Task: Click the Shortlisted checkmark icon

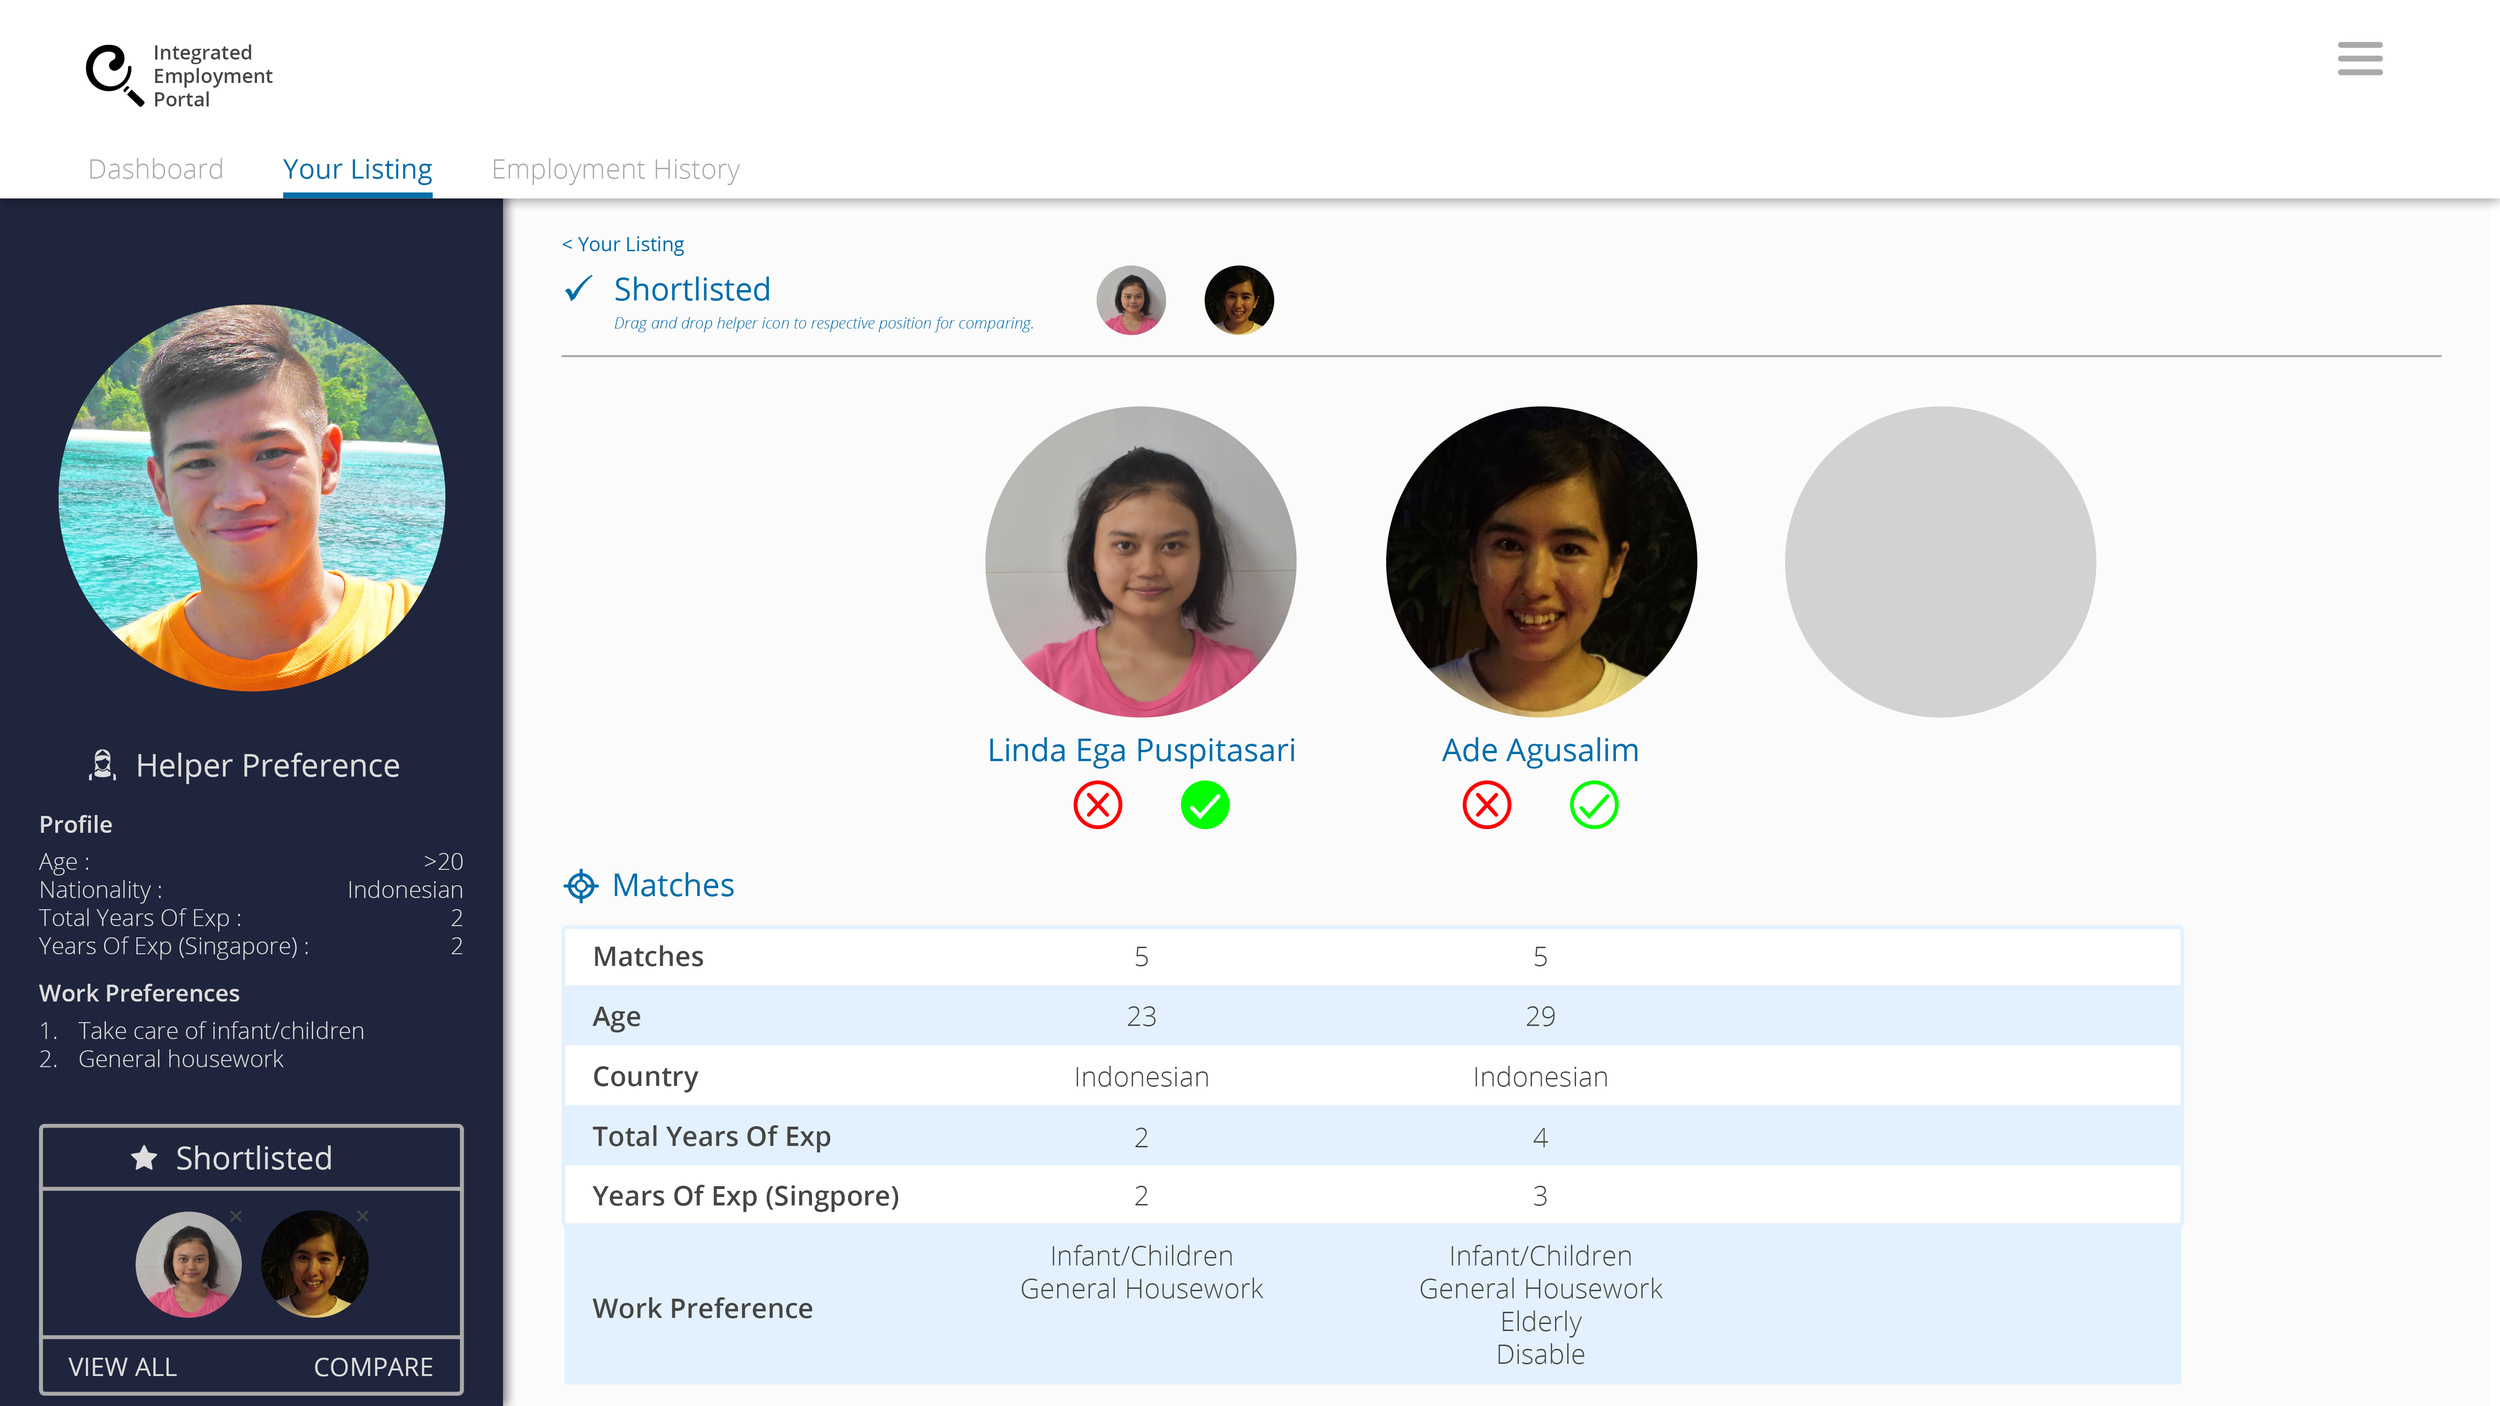Action: coord(578,289)
